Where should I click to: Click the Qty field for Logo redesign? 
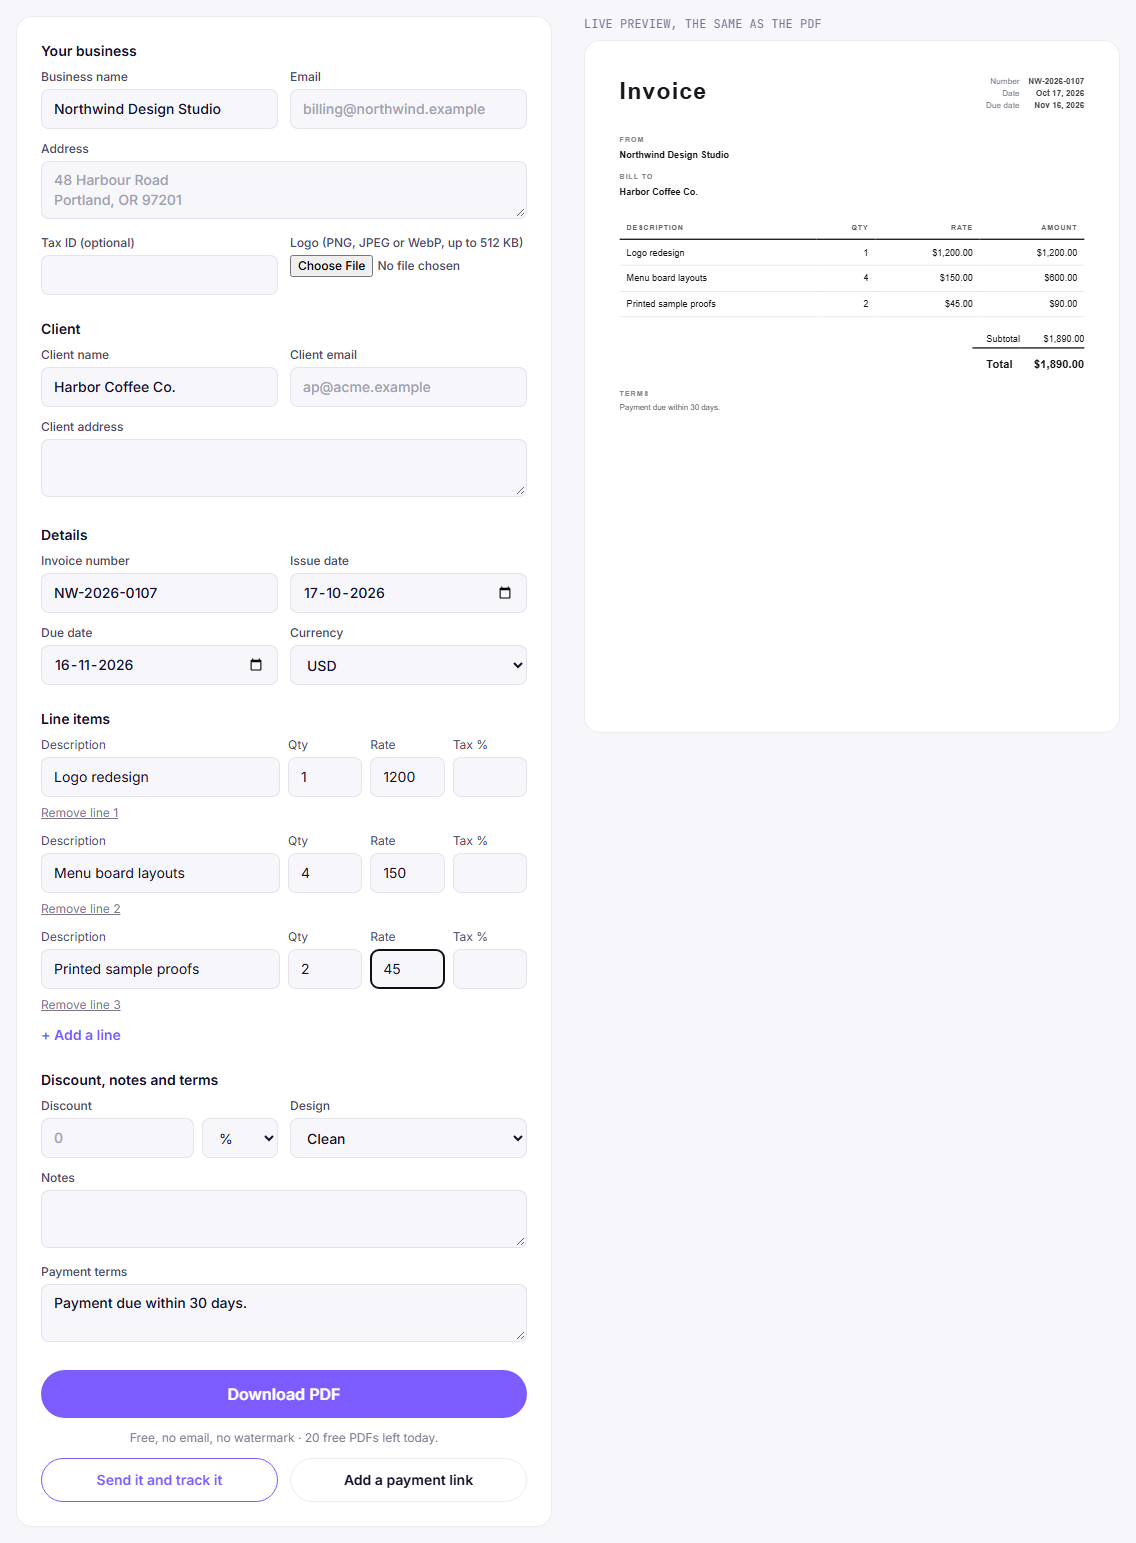pos(325,777)
